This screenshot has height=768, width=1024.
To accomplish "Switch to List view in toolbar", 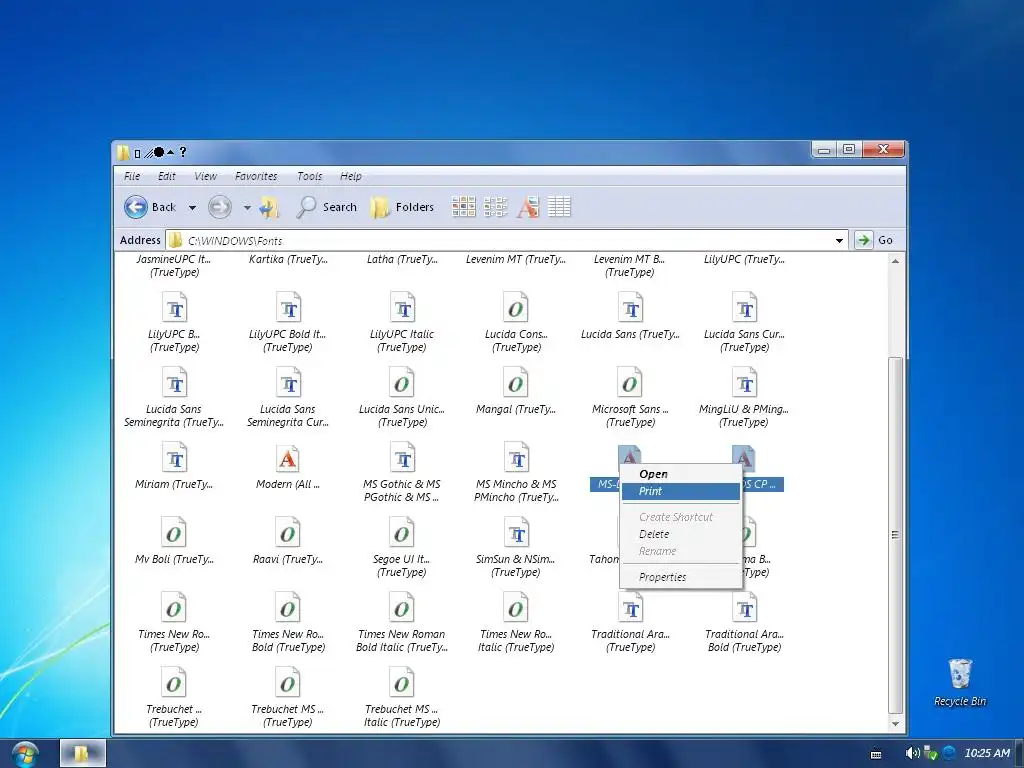I will tap(496, 206).
